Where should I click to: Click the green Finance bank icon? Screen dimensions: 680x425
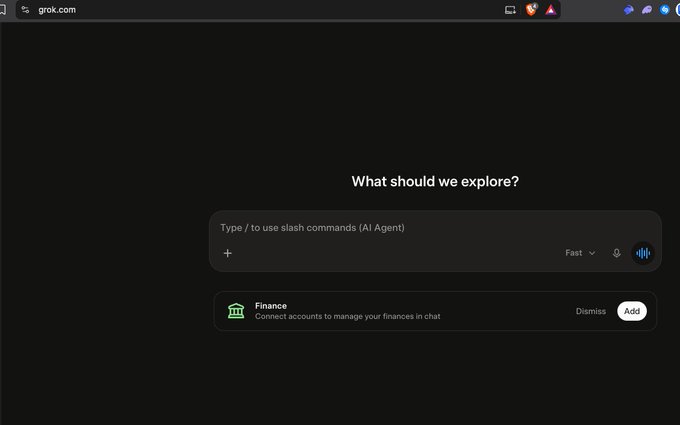[236, 311]
